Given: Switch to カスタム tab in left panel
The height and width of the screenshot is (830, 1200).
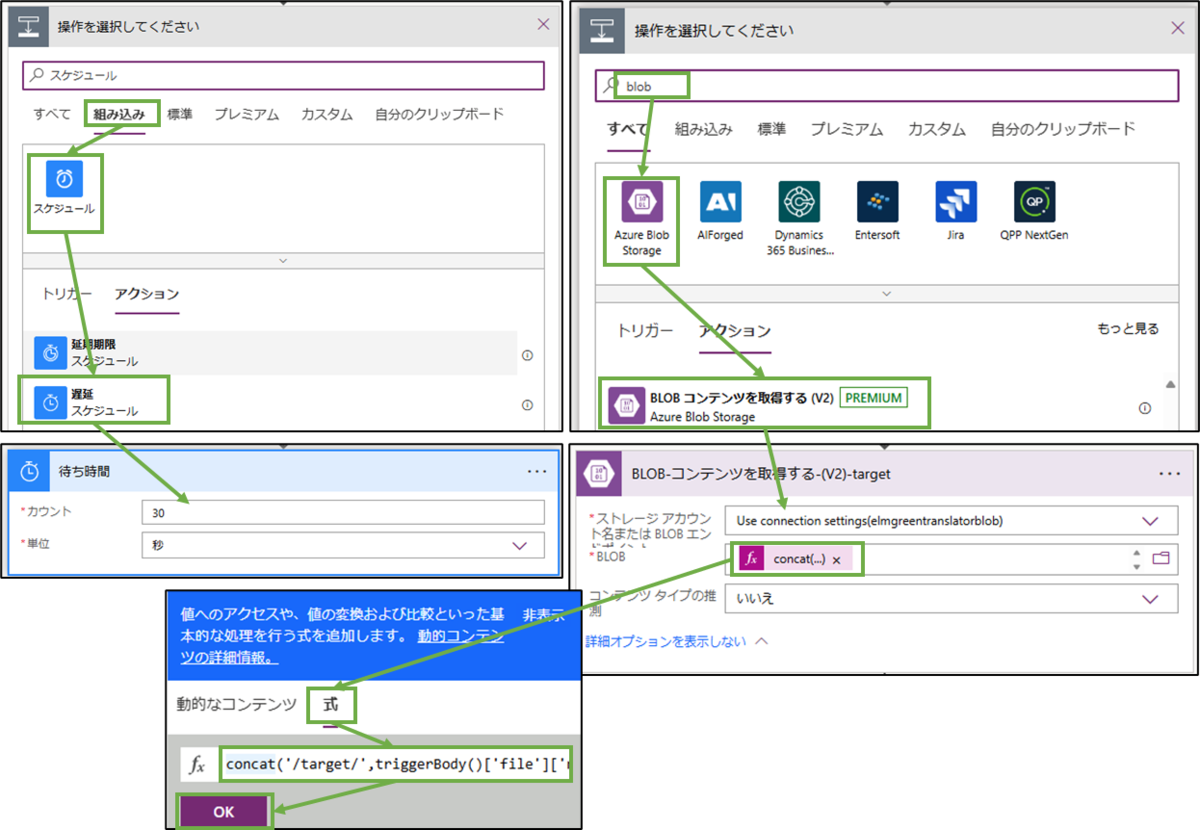Looking at the screenshot, I should tap(327, 114).
